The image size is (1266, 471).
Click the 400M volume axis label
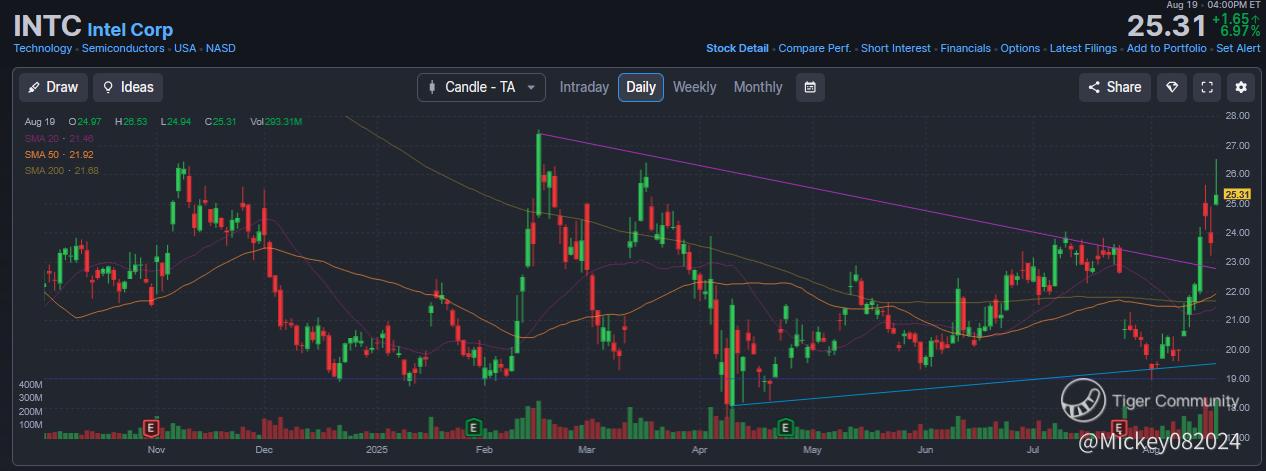[x=30, y=384]
